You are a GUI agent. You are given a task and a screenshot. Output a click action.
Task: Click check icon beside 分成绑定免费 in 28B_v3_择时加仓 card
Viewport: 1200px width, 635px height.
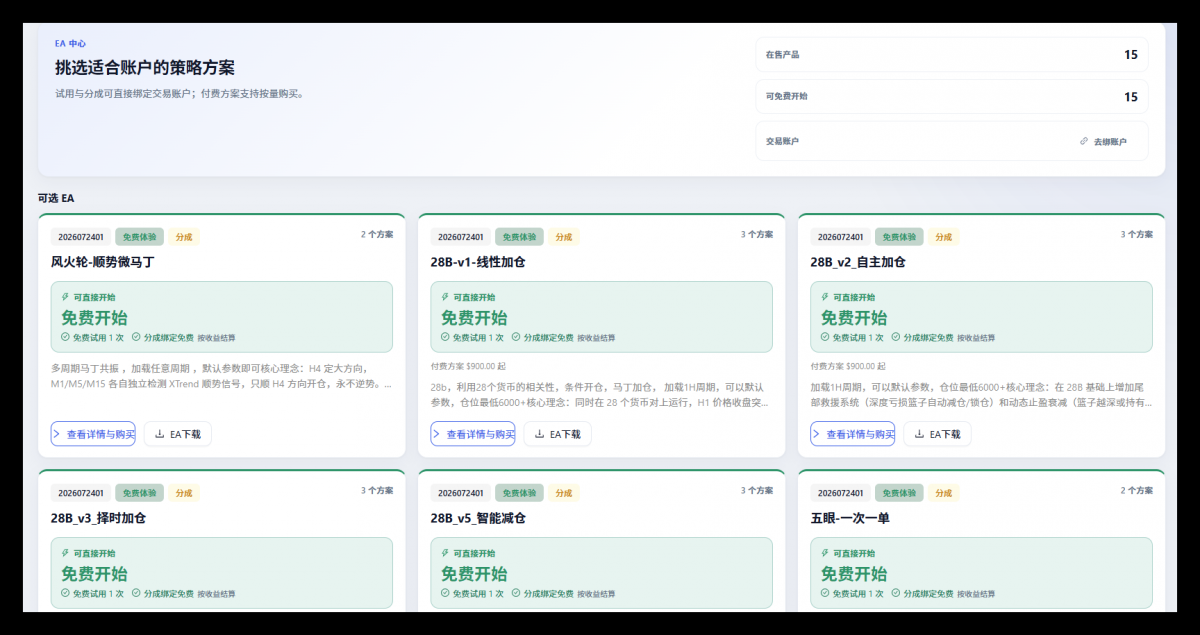click(136, 593)
